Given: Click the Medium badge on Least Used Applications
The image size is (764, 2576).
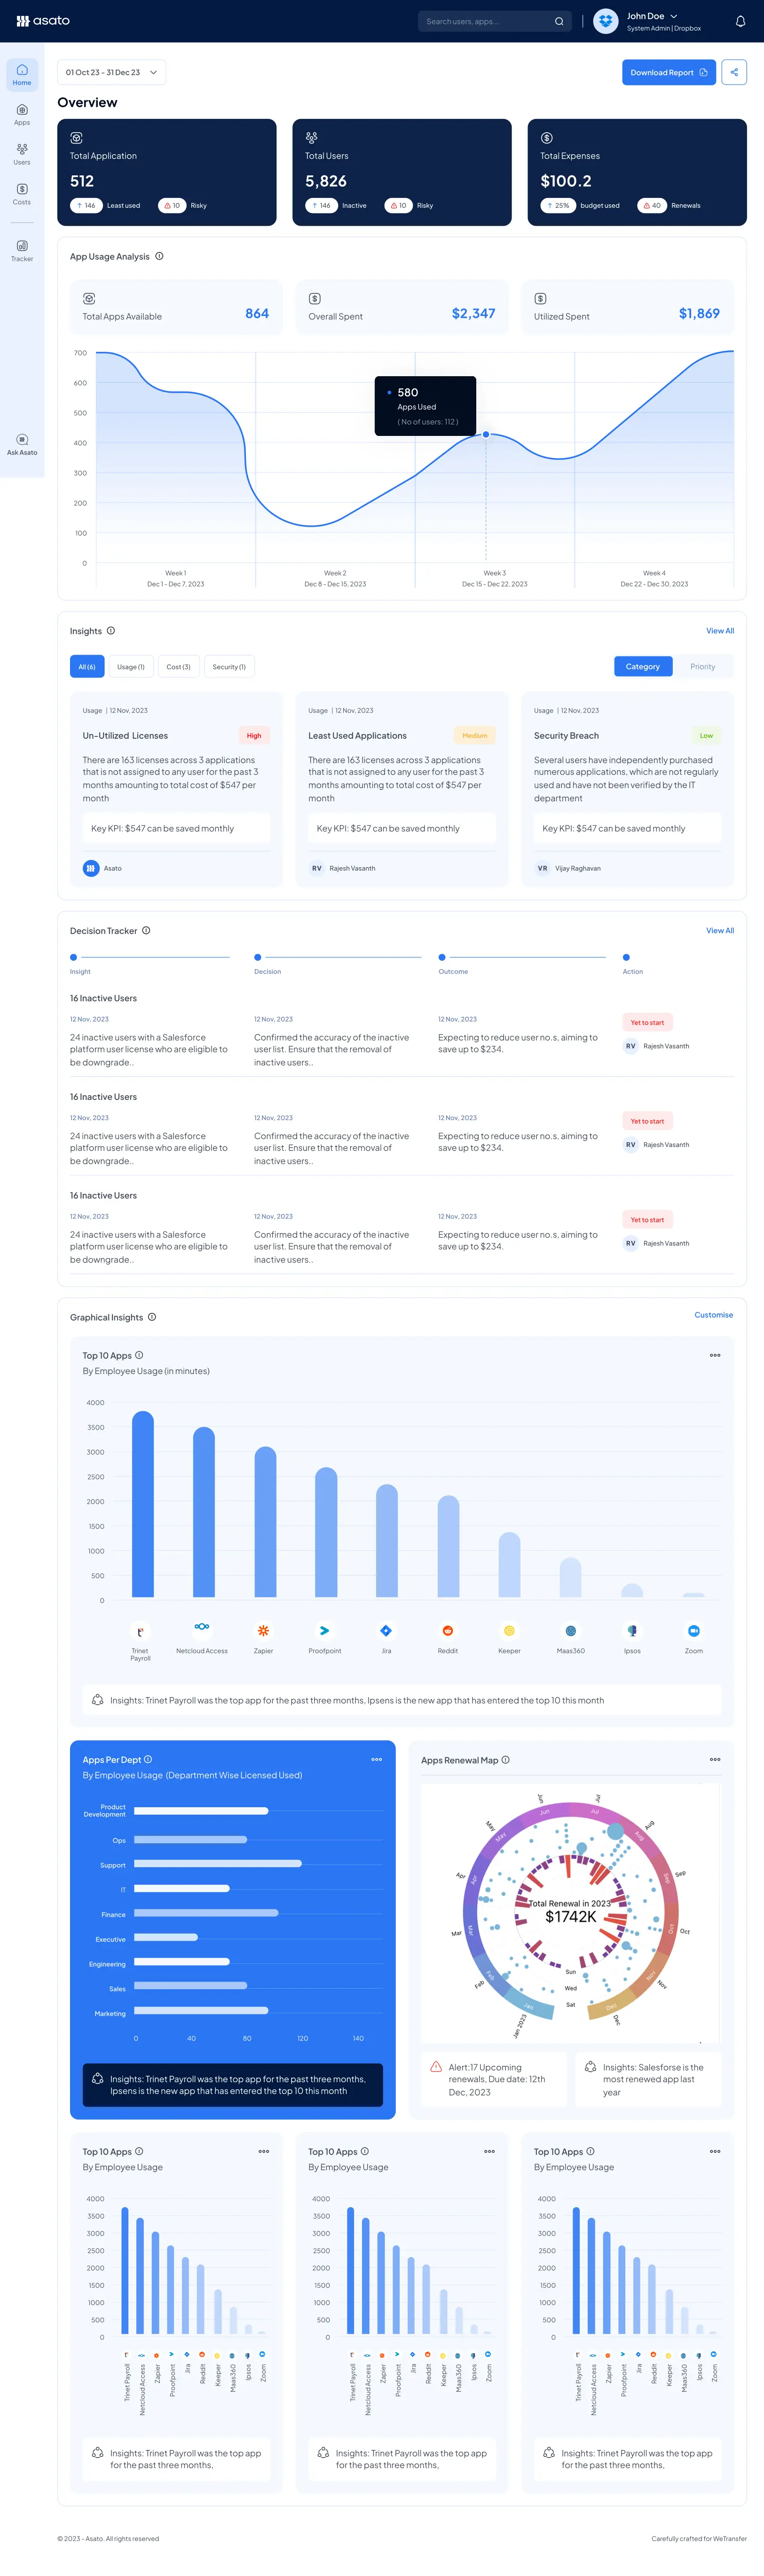Looking at the screenshot, I should [x=475, y=735].
